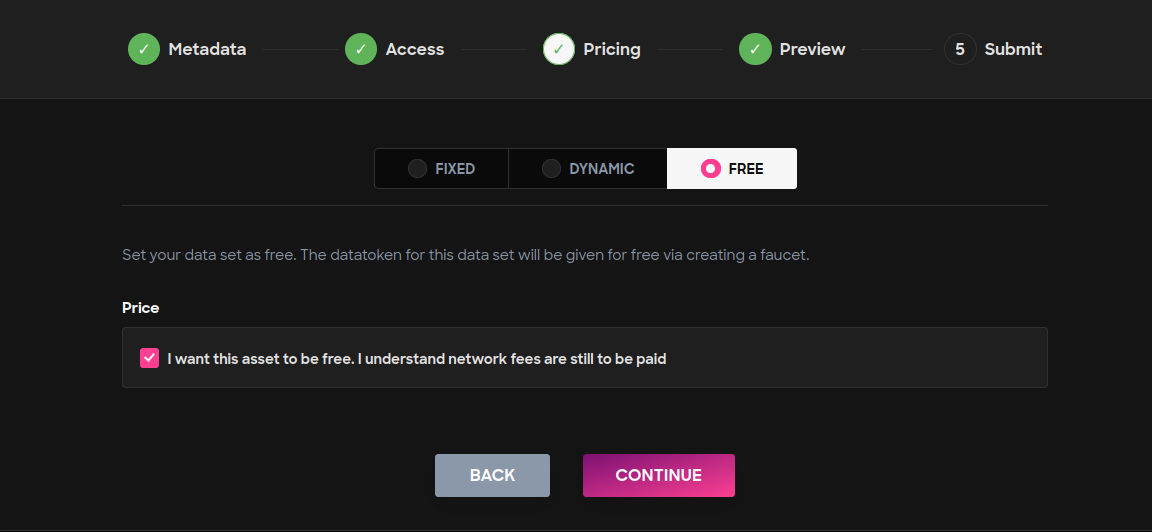Click the green checkmark icon beside Access
Screen dimensions: 1152x532
point(361,49)
